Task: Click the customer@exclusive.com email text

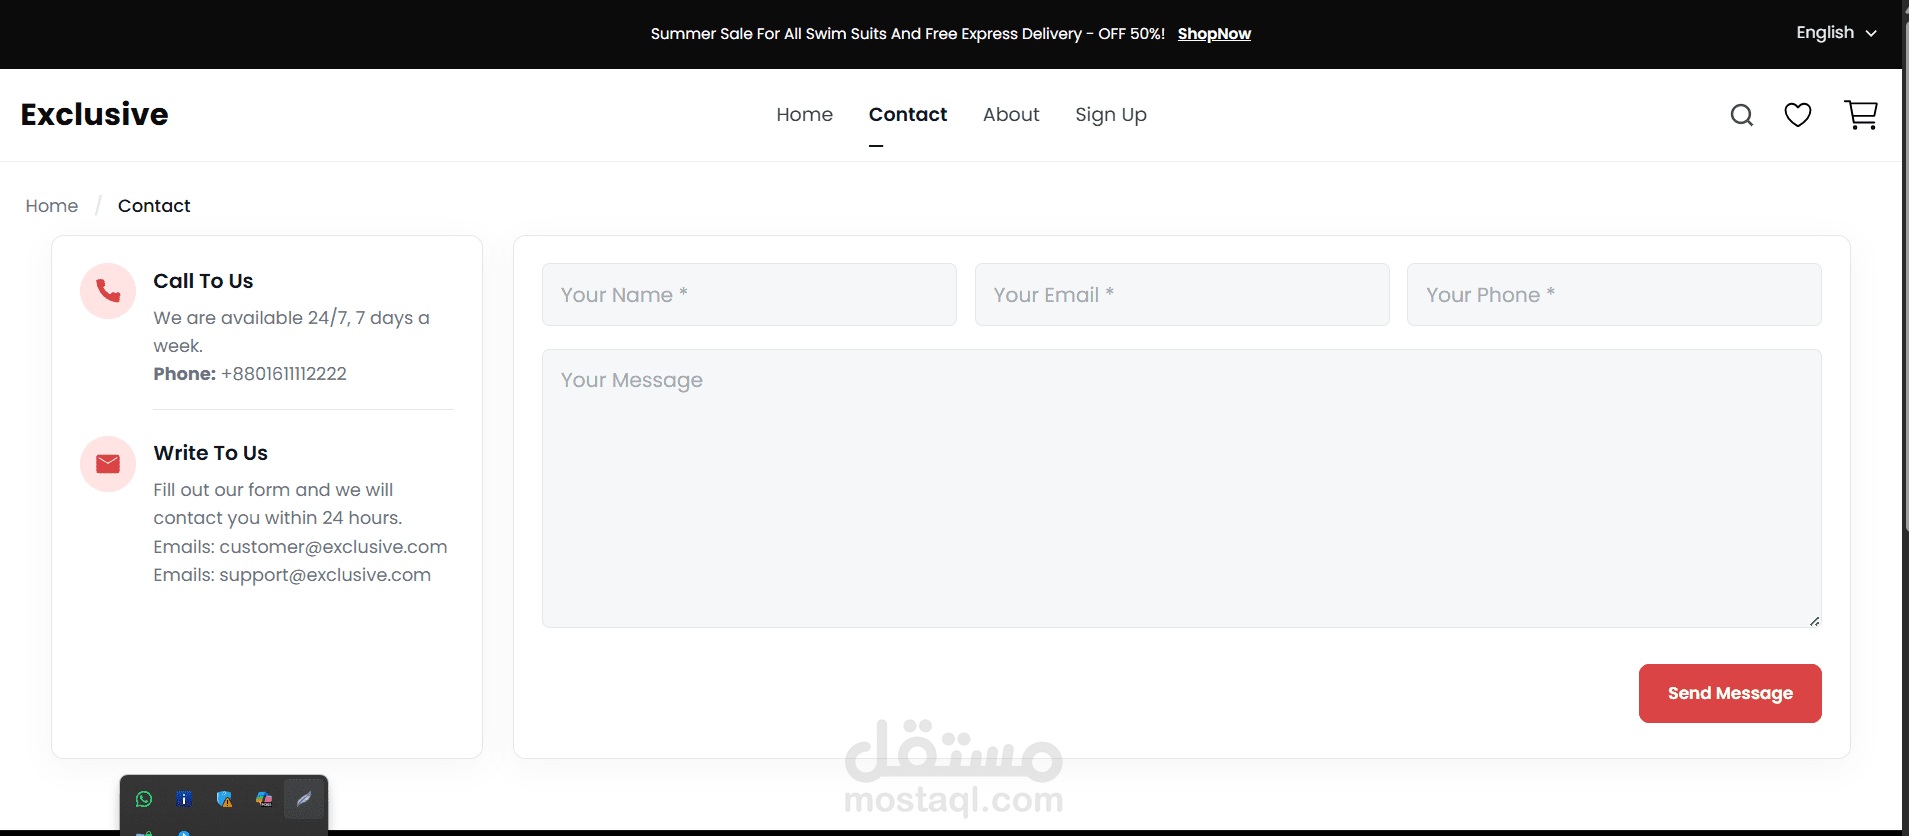Action: pyautogui.click(x=333, y=547)
